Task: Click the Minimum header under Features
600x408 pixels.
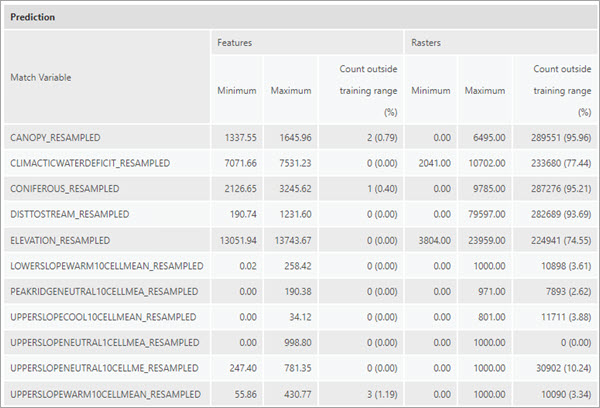Action: [237, 91]
